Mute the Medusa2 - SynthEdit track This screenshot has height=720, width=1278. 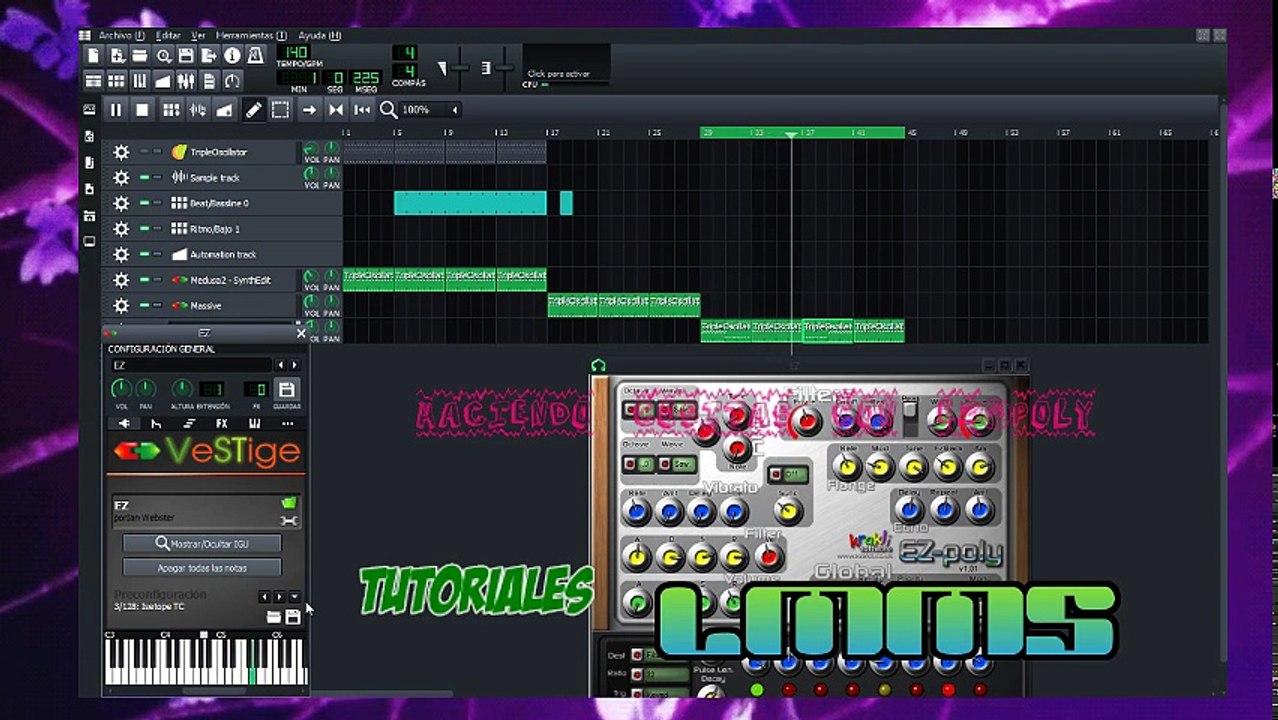144,280
